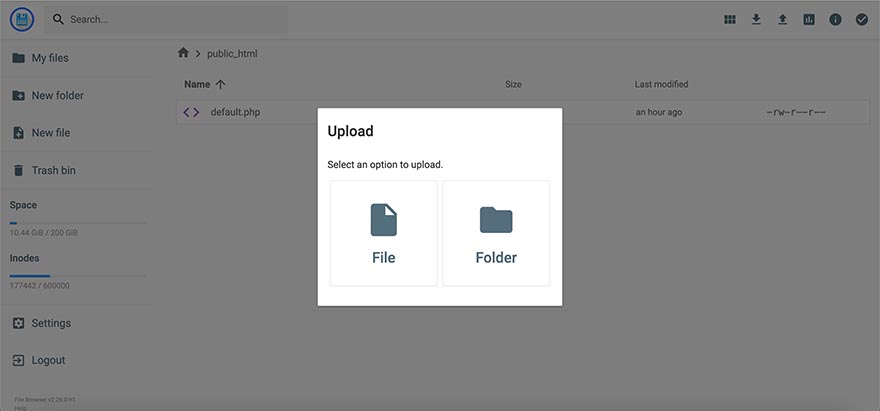Switch view with the grid icon
Viewport: 880px width, 411px height.
(730, 20)
